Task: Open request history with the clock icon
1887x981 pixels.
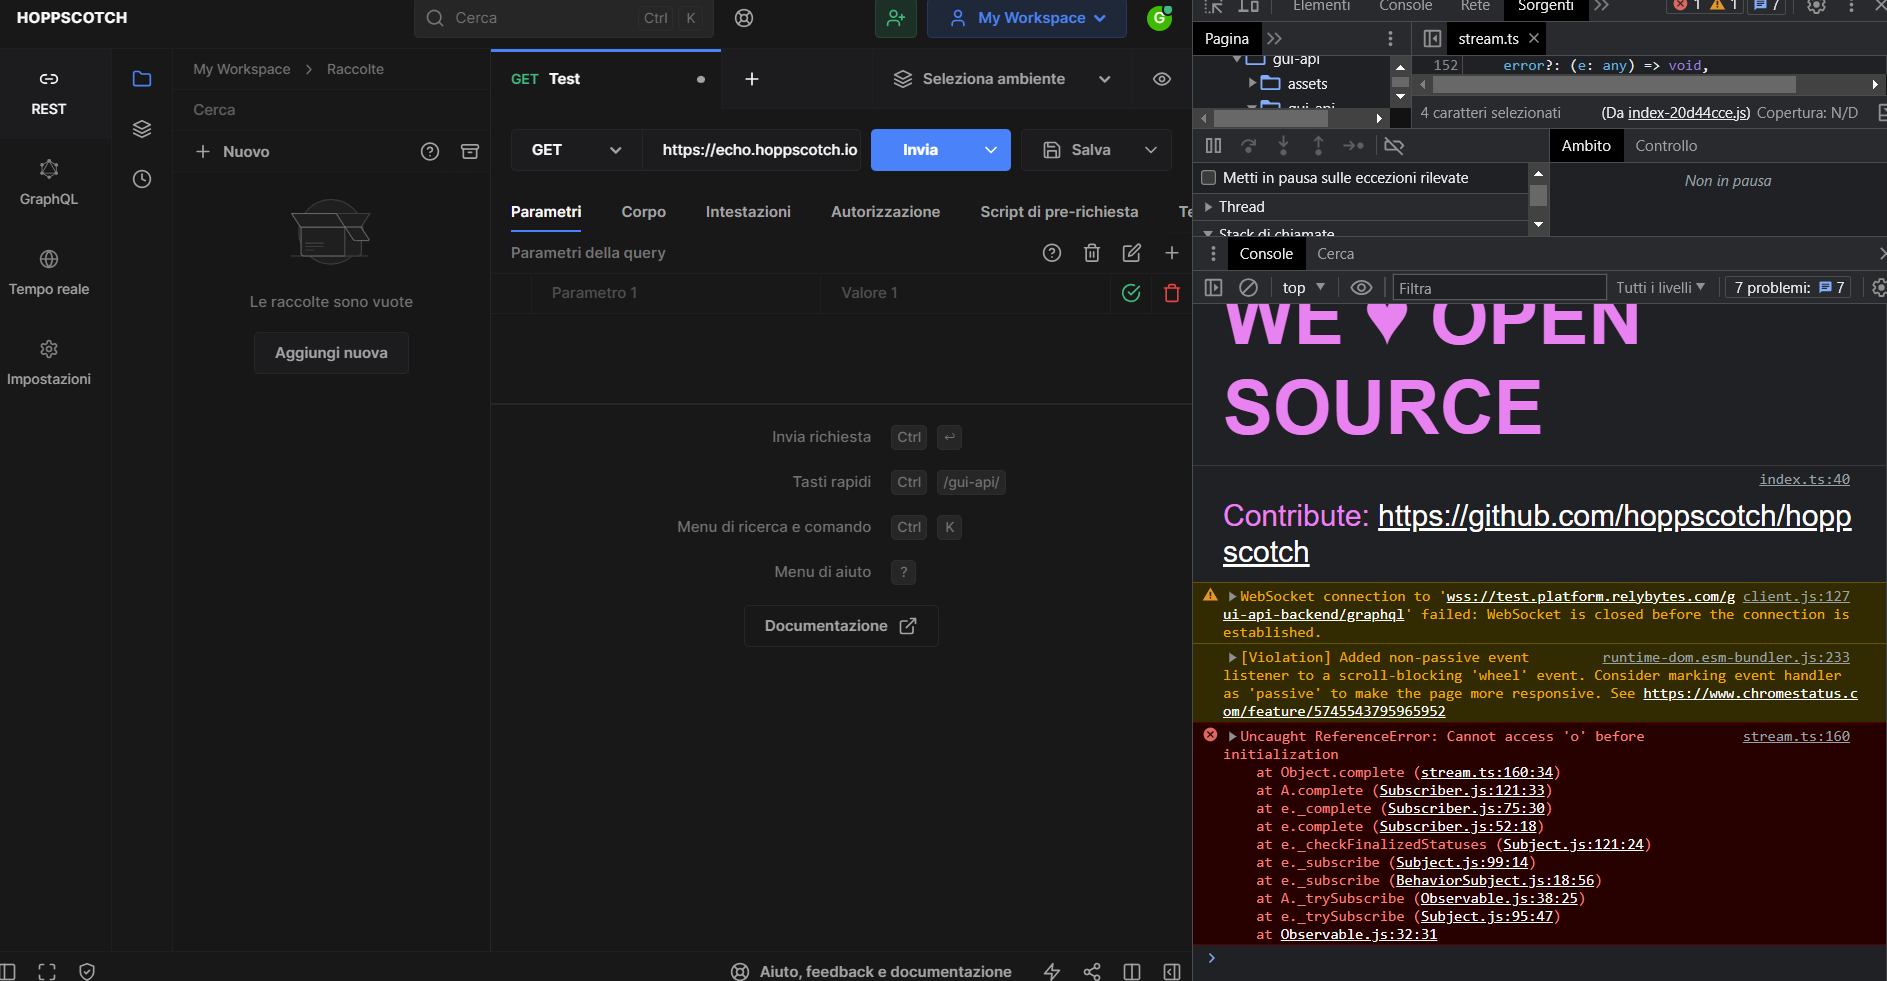Action: 141,179
